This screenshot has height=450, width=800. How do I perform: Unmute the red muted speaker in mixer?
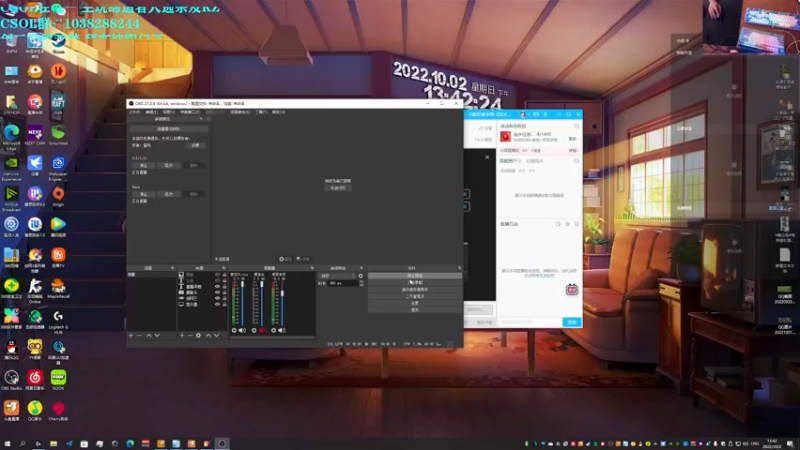click(x=262, y=331)
